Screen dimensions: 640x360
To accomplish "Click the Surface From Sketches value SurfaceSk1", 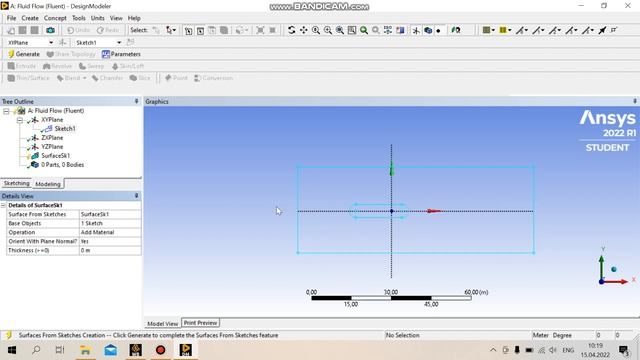I will pyautogui.click(x=110, y=214).
